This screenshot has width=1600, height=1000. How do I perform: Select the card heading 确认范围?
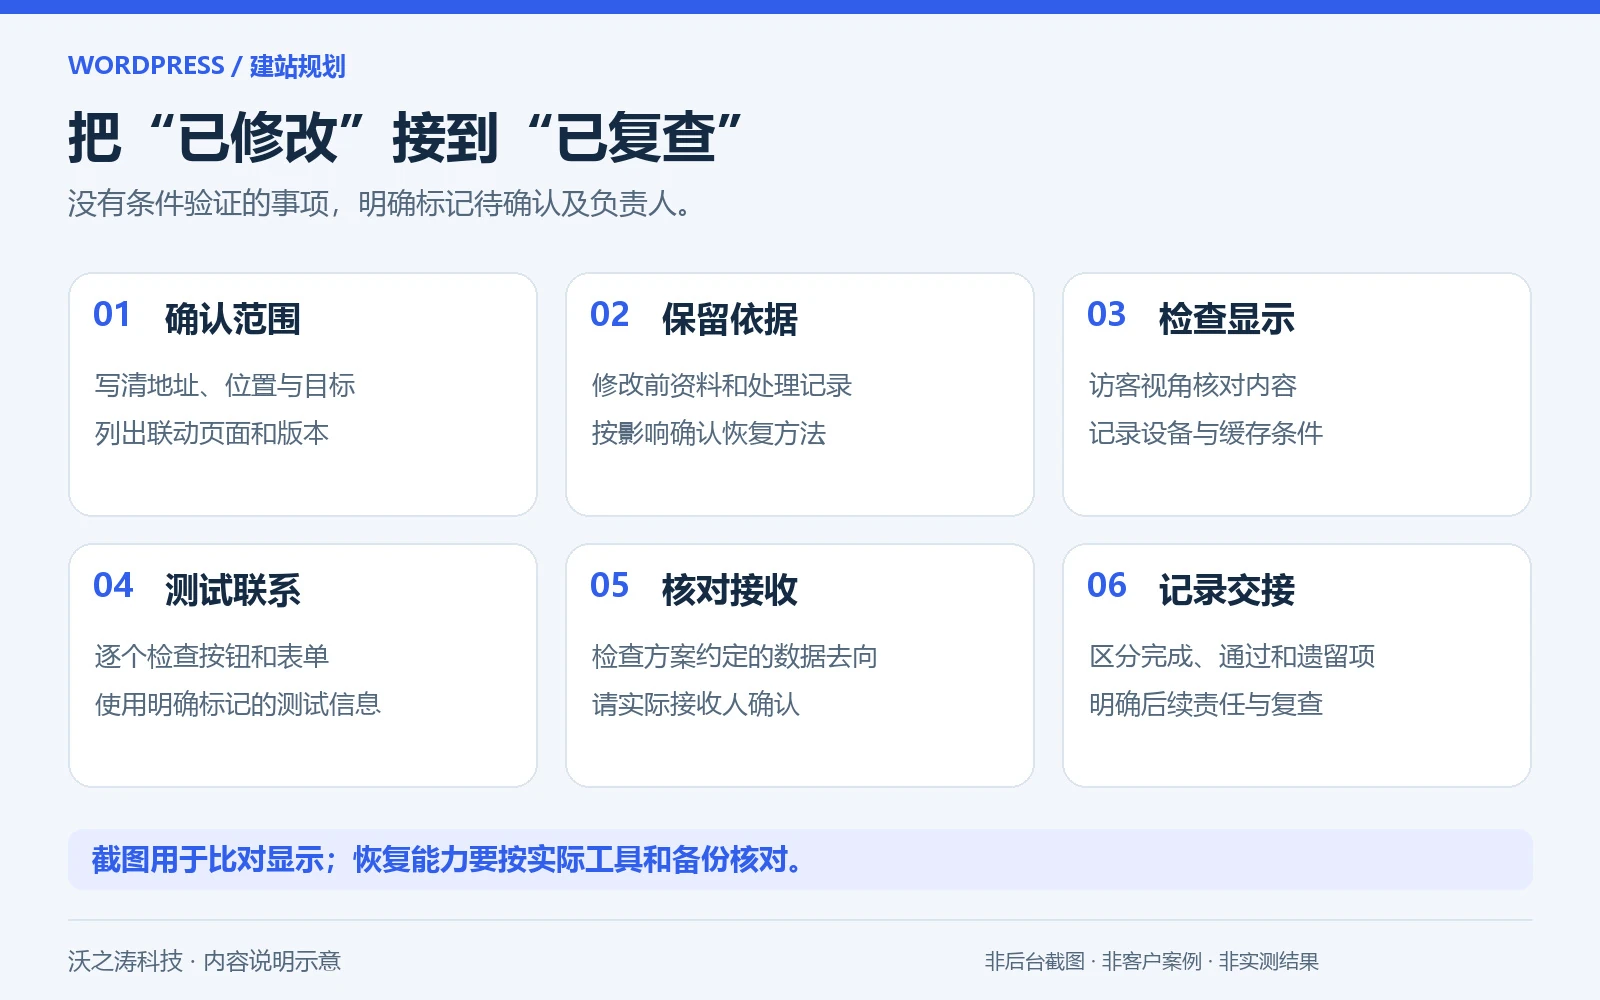pos(233,319)
